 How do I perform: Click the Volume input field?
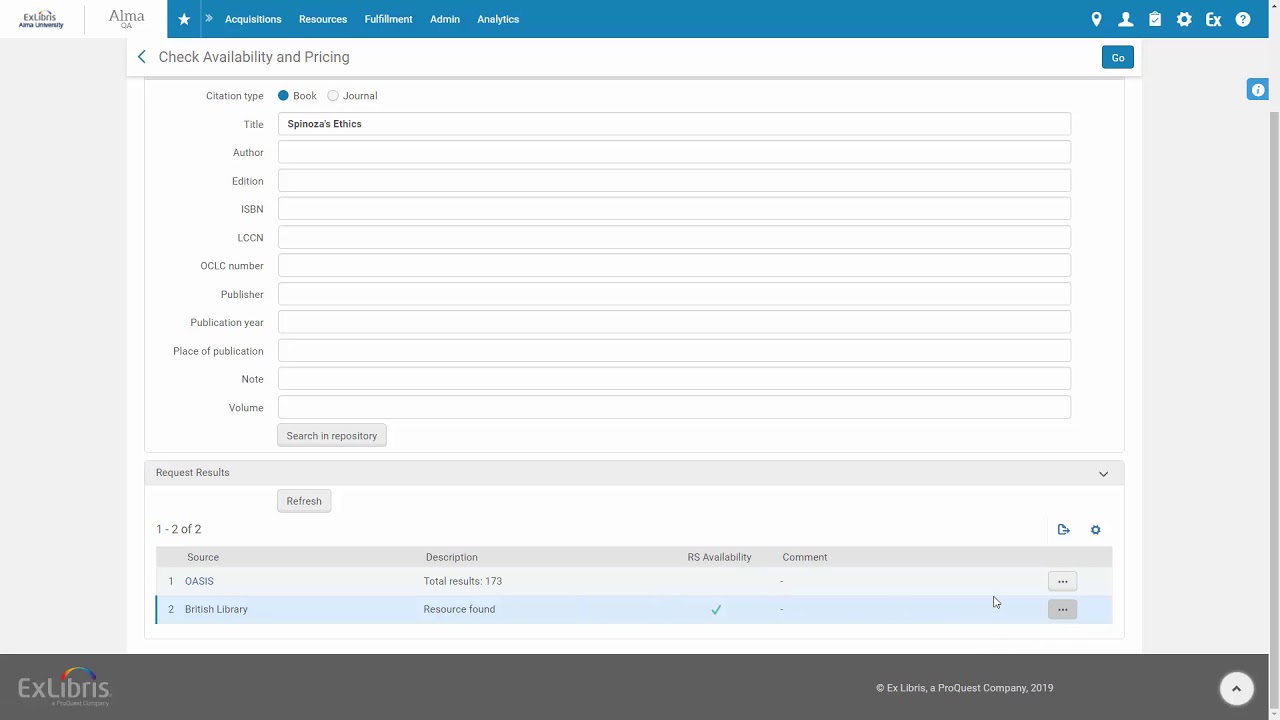674,407
